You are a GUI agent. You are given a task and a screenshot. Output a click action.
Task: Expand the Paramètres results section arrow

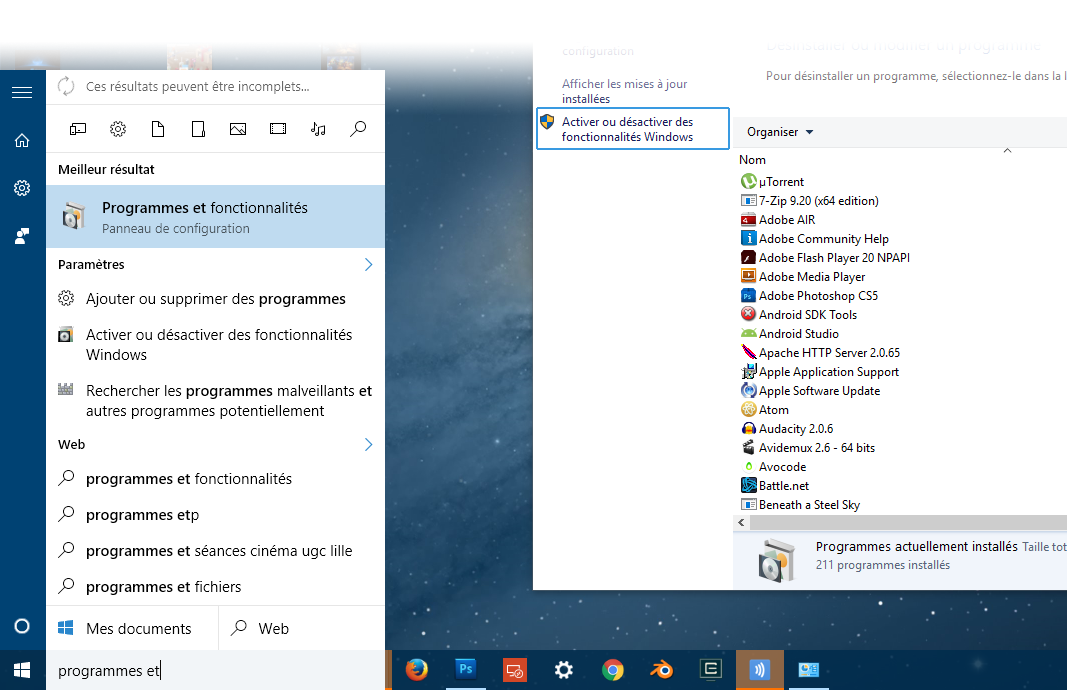368,265
